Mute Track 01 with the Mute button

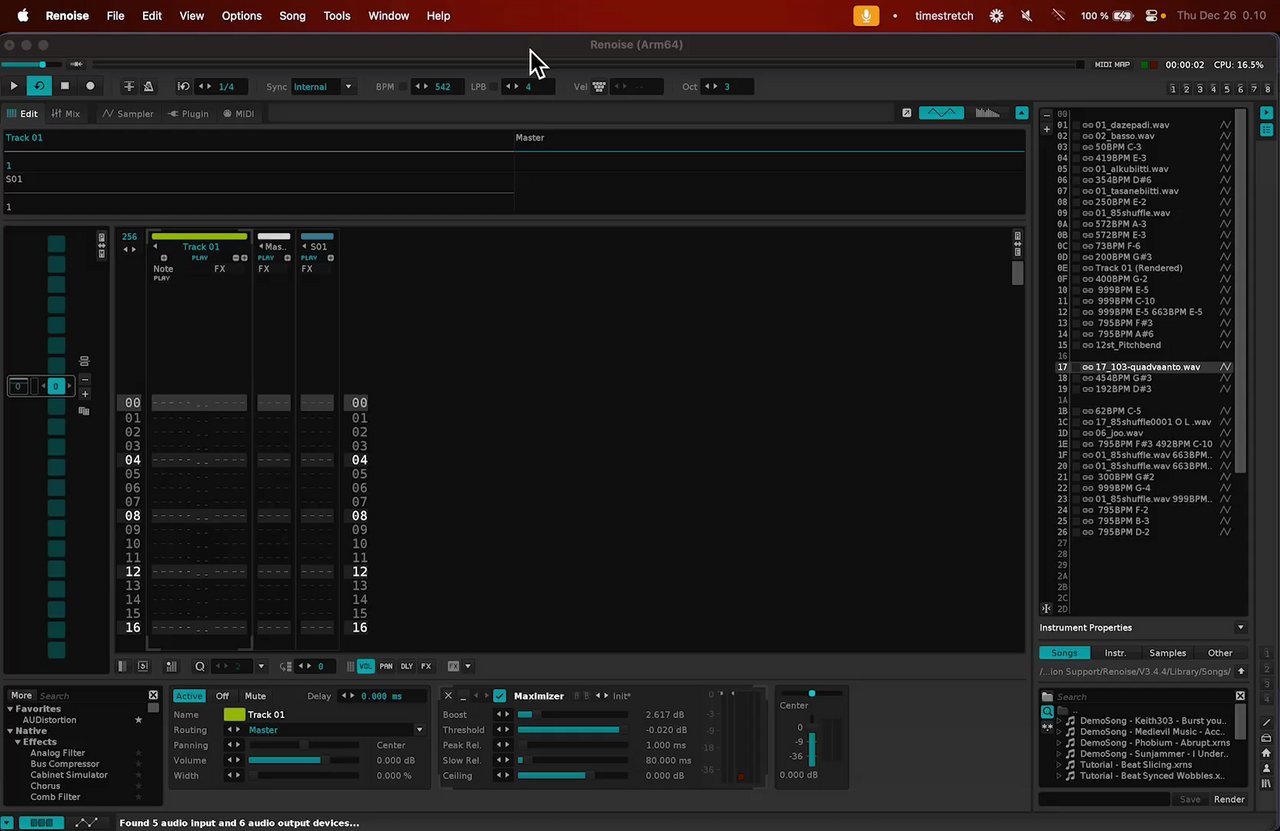(256, 696)
